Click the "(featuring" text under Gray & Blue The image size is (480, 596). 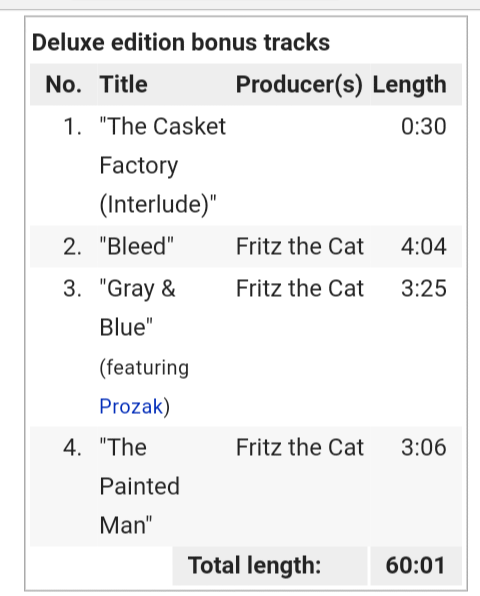click(144, 368)
